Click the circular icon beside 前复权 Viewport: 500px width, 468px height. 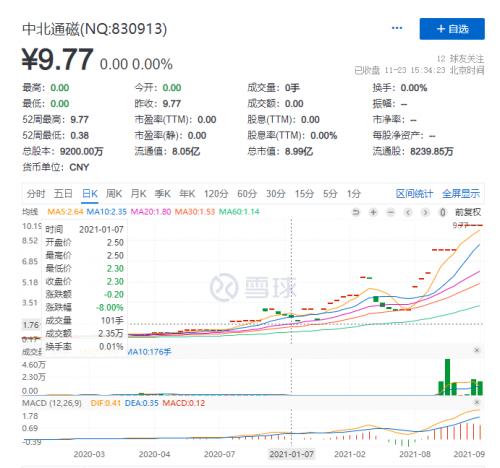(x=442, y=212)
